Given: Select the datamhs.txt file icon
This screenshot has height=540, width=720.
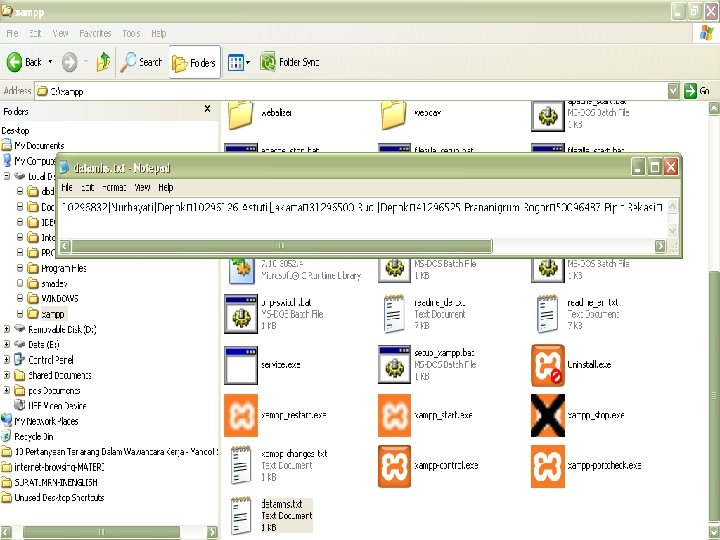Looking at the screenshot, I should (x=241, y=516).
